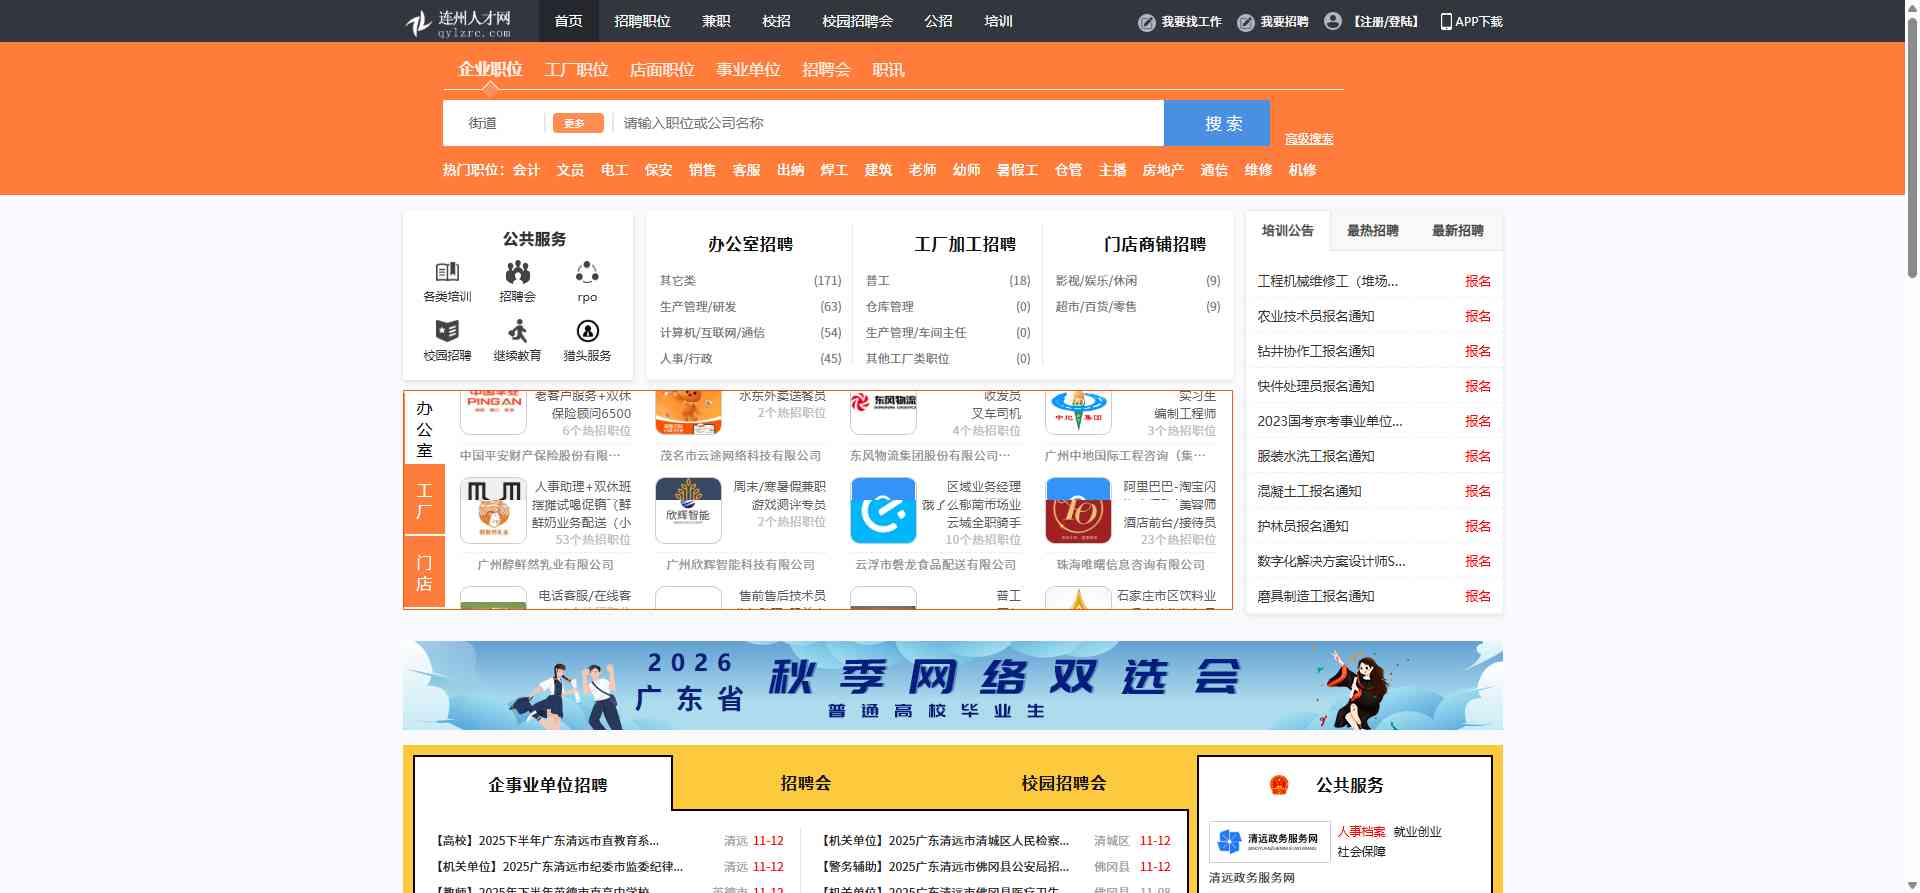
Task: Click 报名 for 农业技术员报名通知
Action: pos(1477,316)
